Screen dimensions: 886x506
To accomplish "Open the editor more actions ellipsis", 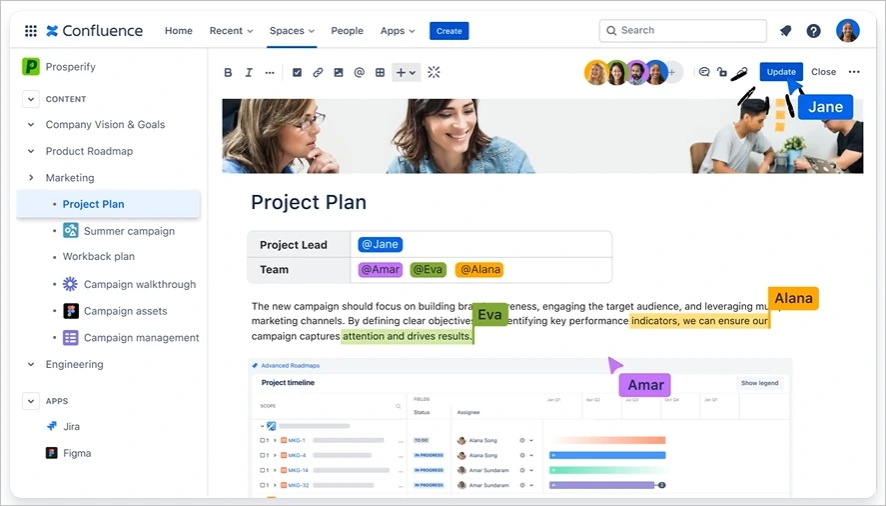I will pyautogui.click(x=854, y=72).
